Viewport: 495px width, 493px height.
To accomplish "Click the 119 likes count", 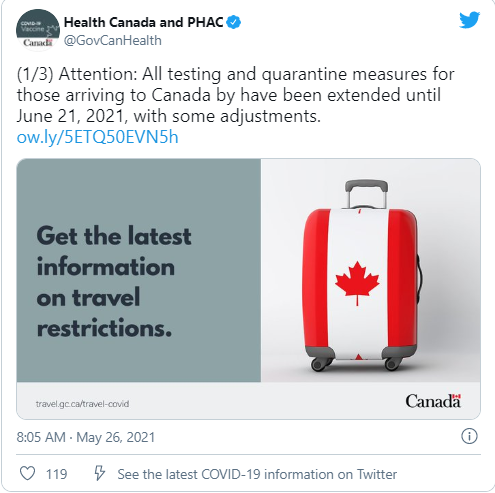I will (x=57, y=474).
